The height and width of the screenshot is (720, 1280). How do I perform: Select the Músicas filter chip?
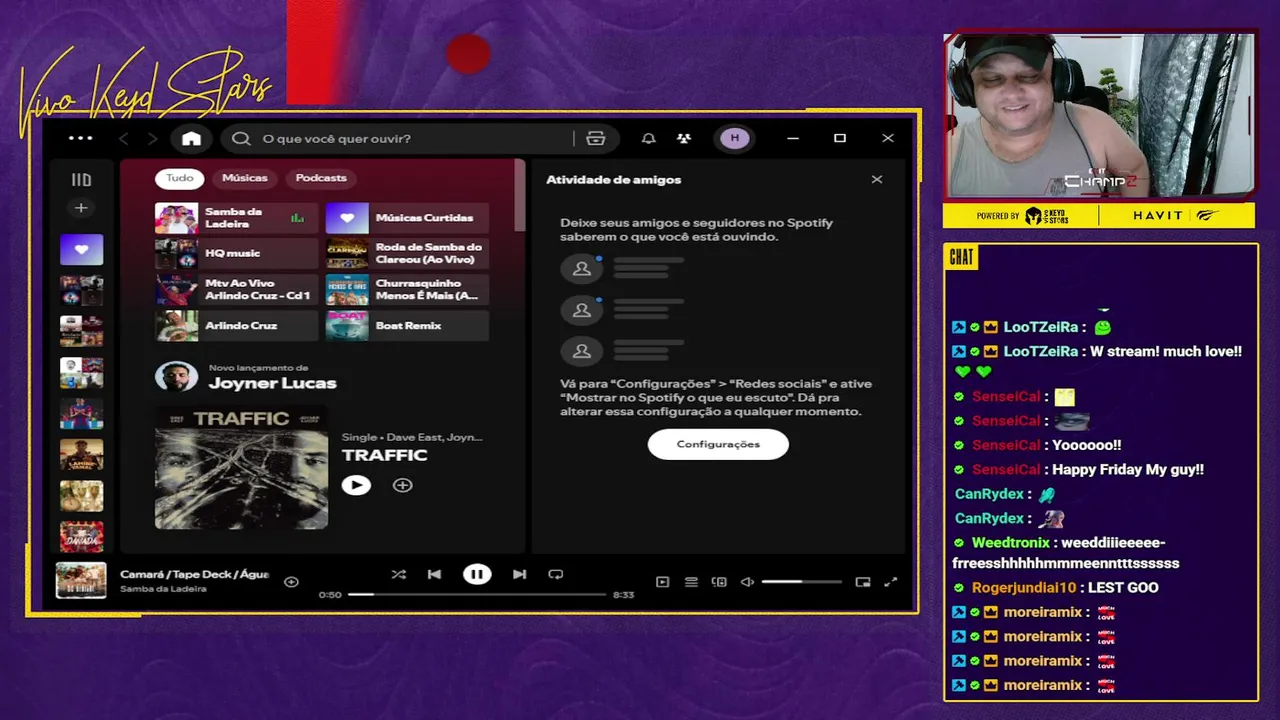(245, 178)
